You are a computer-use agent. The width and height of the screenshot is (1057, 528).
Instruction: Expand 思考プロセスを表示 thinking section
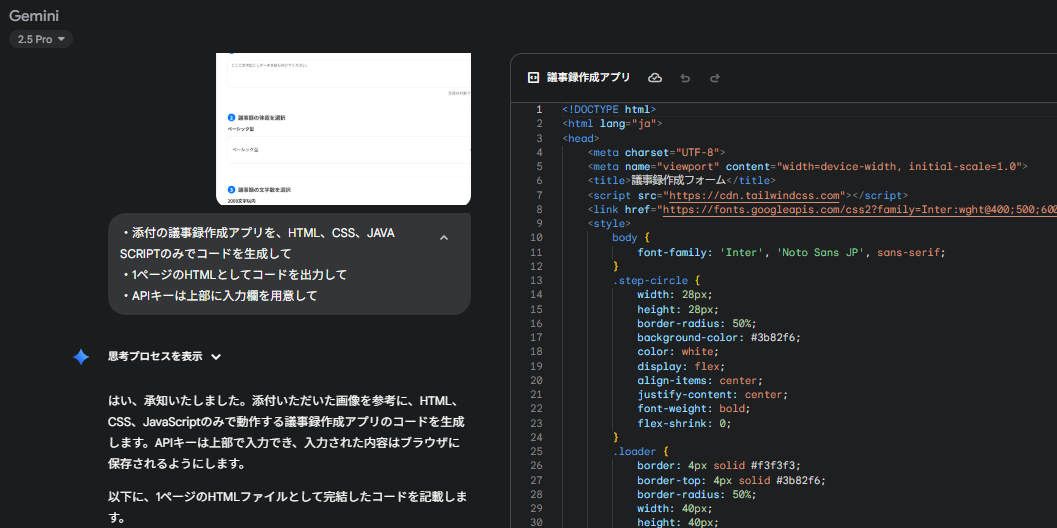(x=164, y=356)
